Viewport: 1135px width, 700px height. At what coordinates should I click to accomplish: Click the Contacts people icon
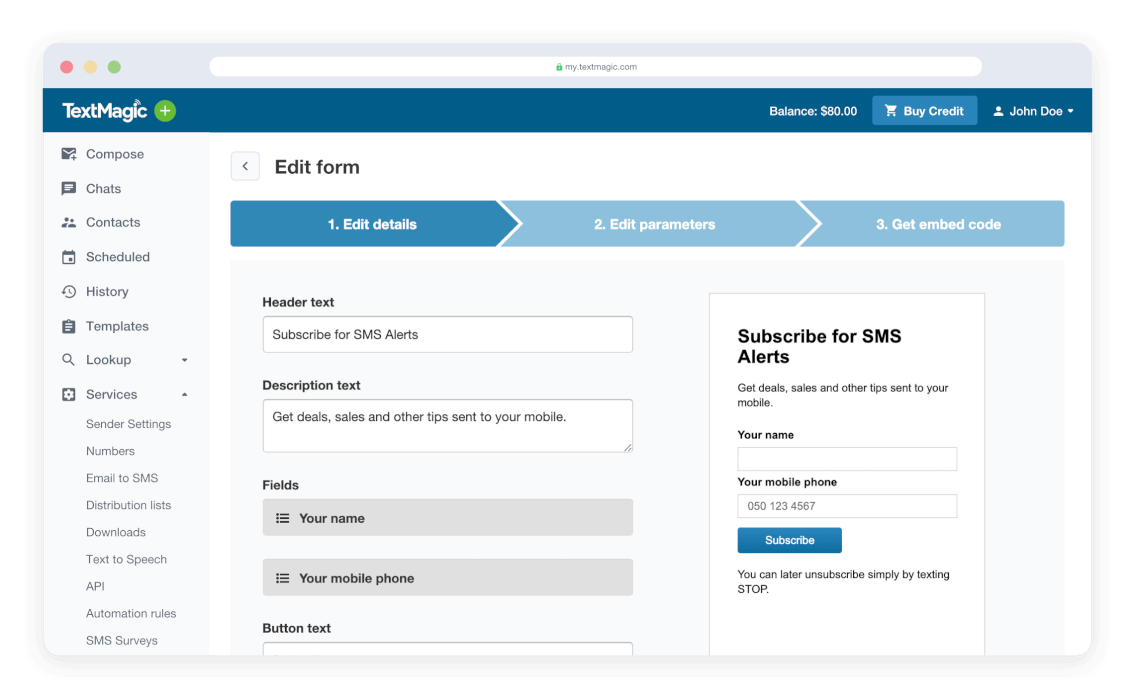(x=69, y=223)
